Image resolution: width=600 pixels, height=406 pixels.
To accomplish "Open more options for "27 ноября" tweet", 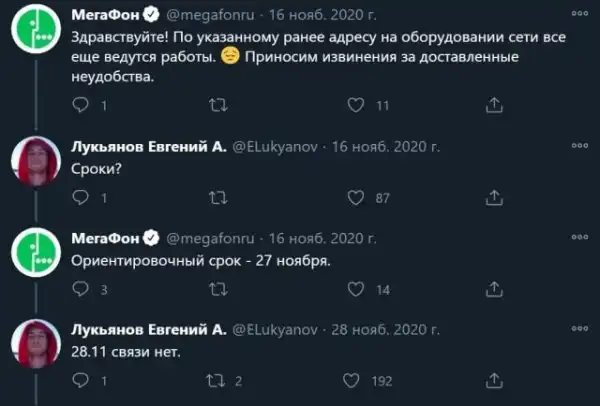I will tap(578, 237).
